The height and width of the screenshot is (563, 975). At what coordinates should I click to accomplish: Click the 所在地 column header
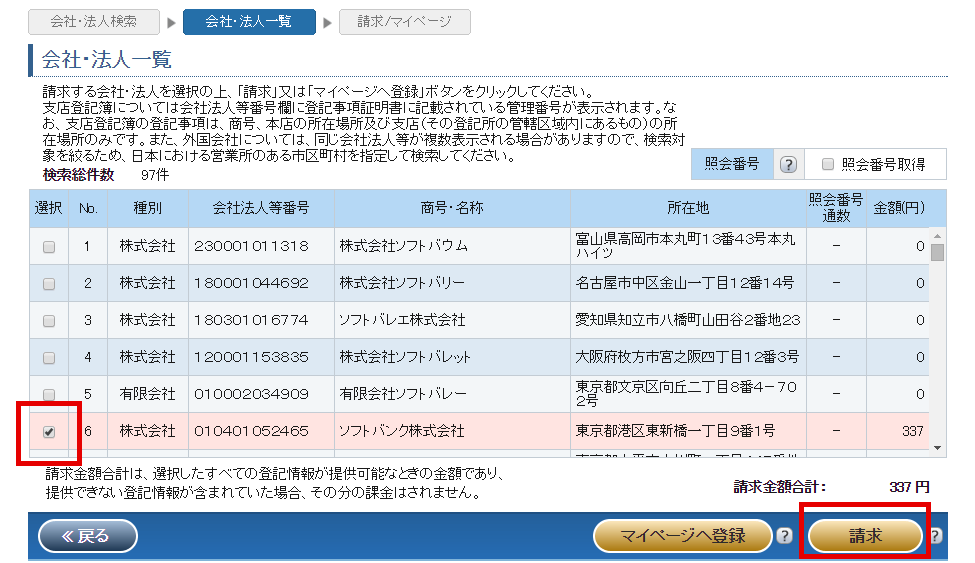[688, 208]
